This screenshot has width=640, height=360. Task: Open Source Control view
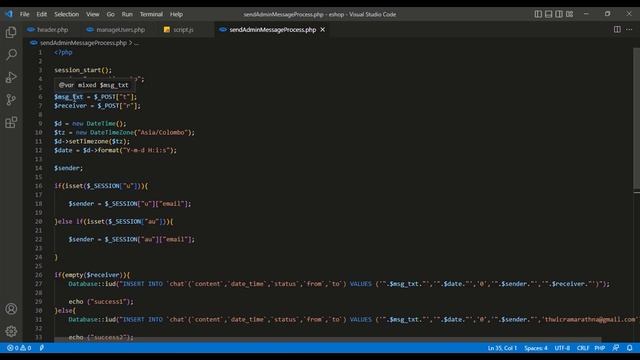click(x=11, y=100)
